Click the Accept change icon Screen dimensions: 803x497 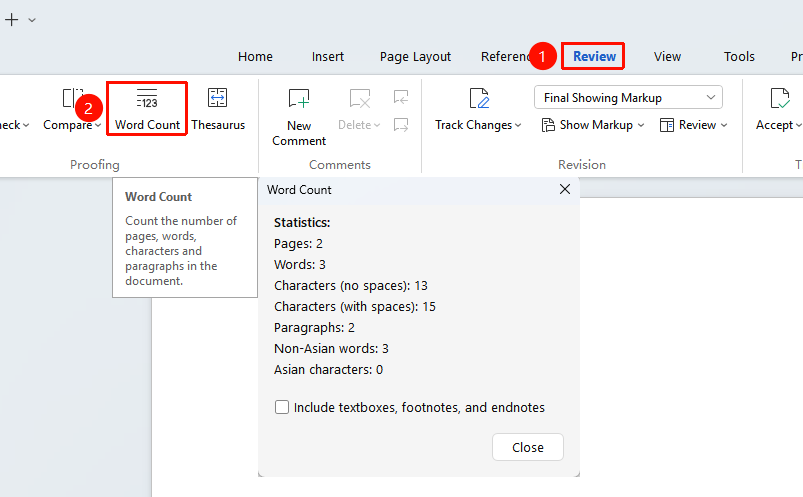click(779, 98)
